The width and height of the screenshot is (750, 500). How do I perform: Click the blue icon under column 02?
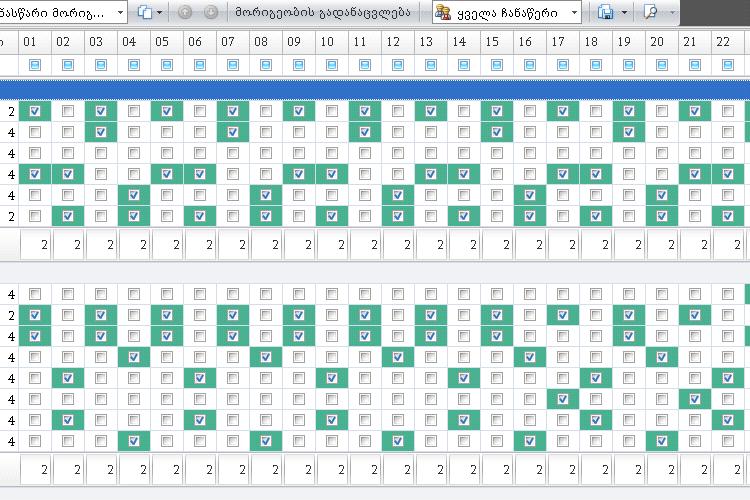(x=68, y=65)
